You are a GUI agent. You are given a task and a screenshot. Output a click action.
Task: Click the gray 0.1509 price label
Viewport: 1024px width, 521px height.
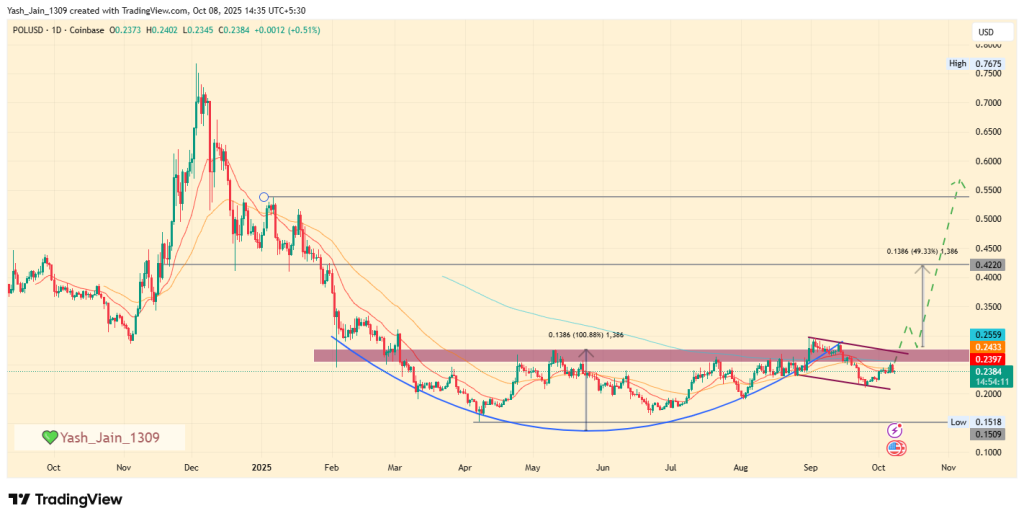pyautogui.click(x=988, y=434)
